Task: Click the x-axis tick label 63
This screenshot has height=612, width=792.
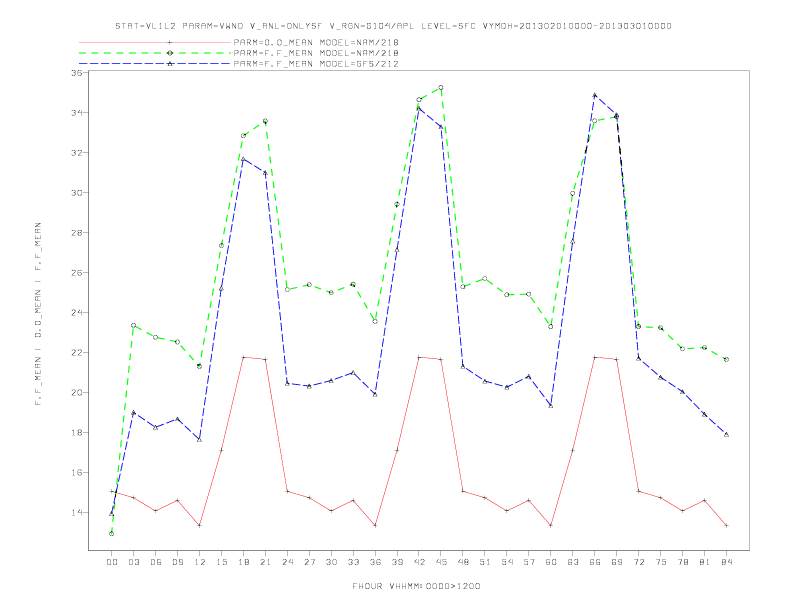Action: (x=573, y=562)
